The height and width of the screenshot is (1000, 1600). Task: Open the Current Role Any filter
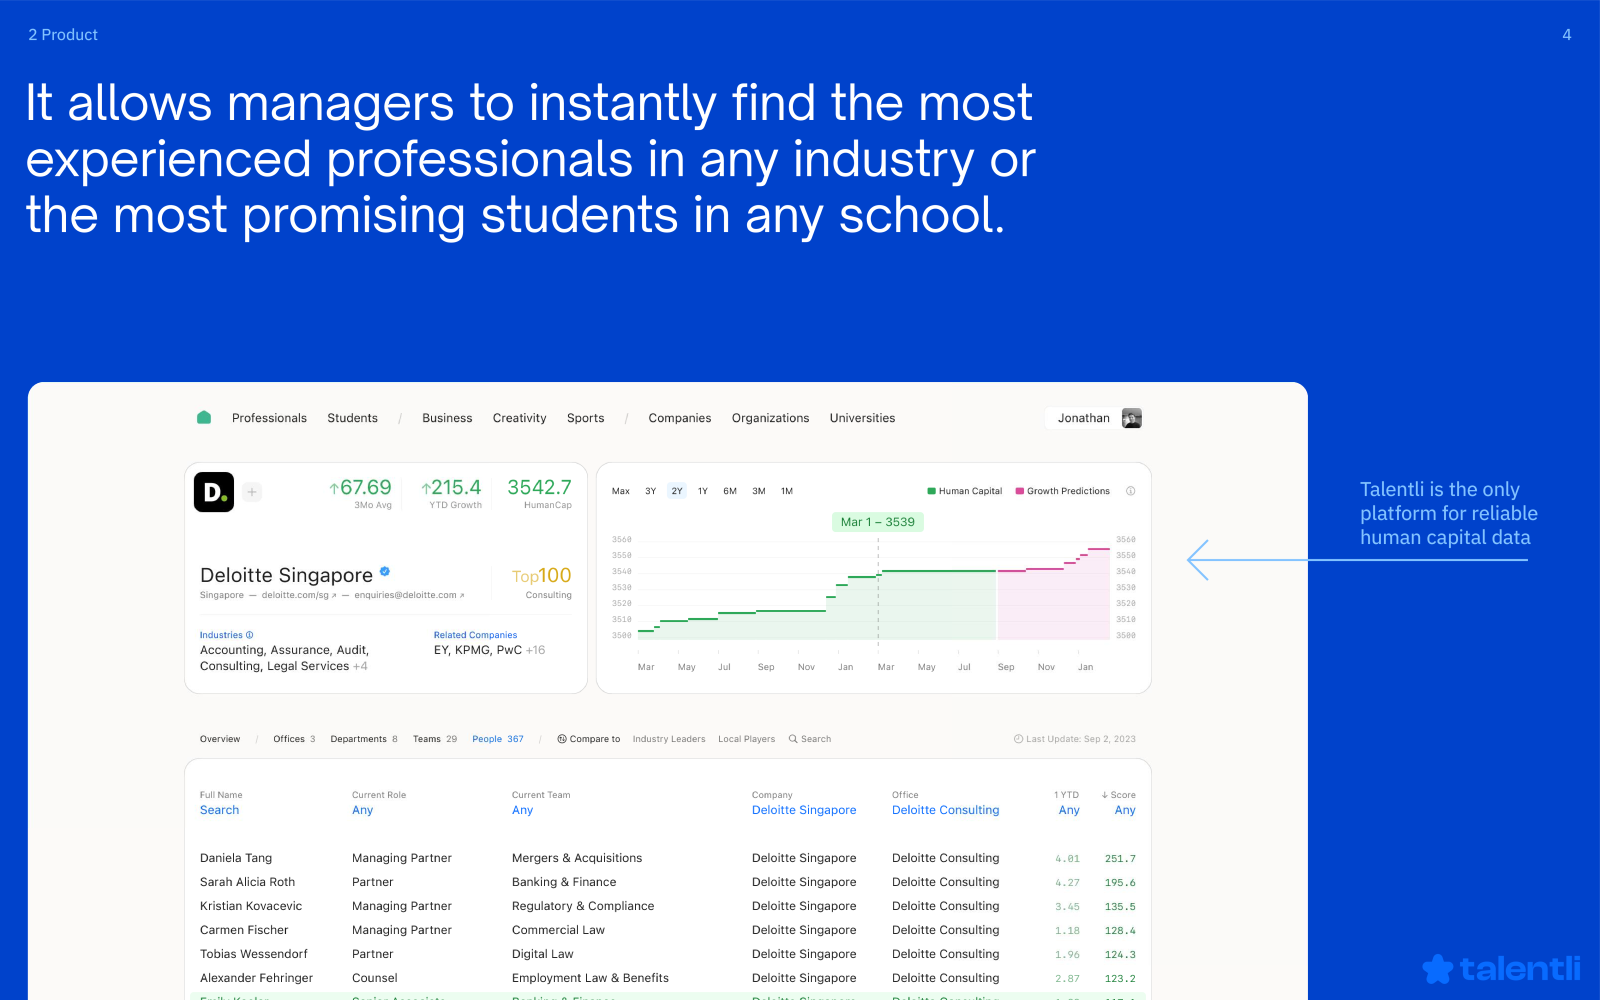363,810
